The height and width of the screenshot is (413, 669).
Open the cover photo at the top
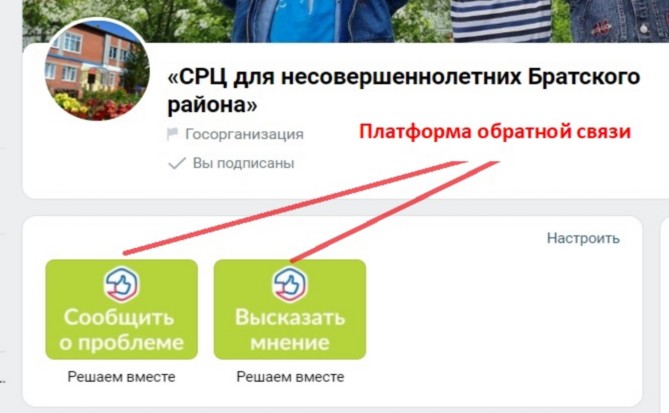click(346, 20)
